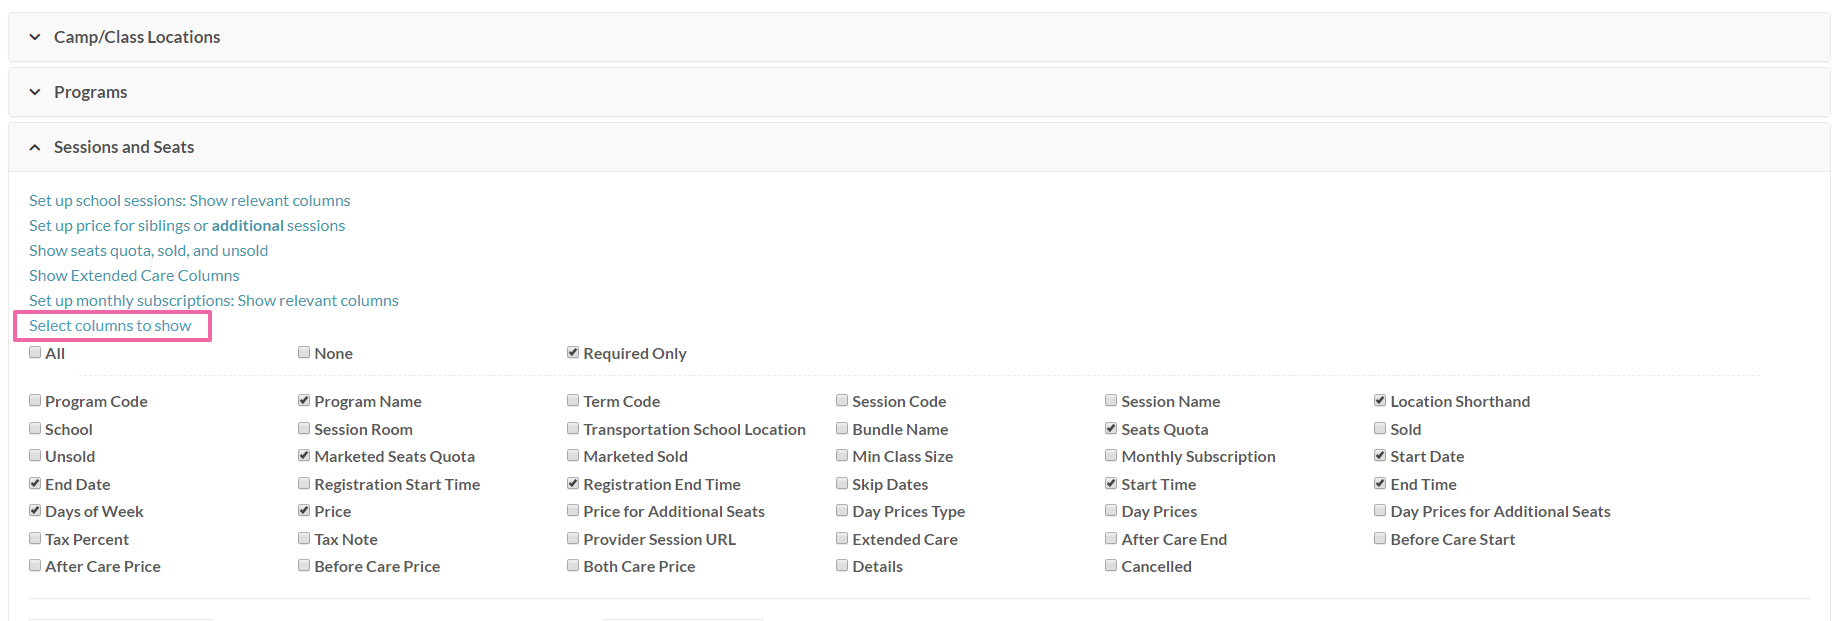Enable the Monthly Subscription column

pyautogui.click(x=1110, y=454)
